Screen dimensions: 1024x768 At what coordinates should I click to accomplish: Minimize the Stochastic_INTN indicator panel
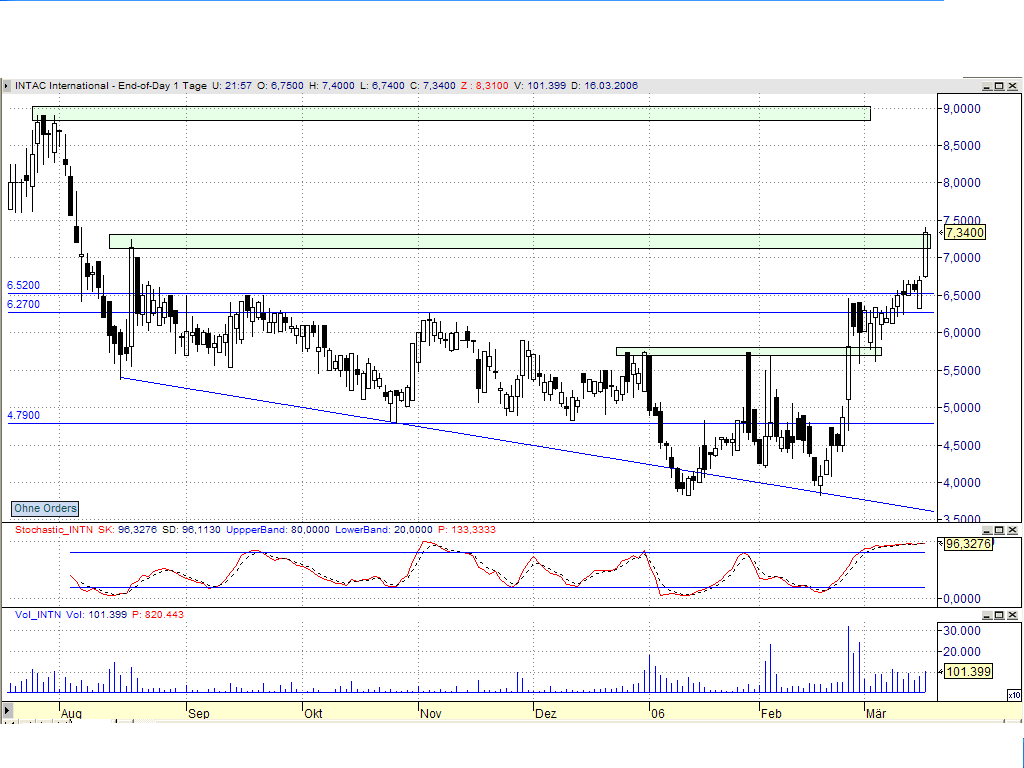click(988, 531)
